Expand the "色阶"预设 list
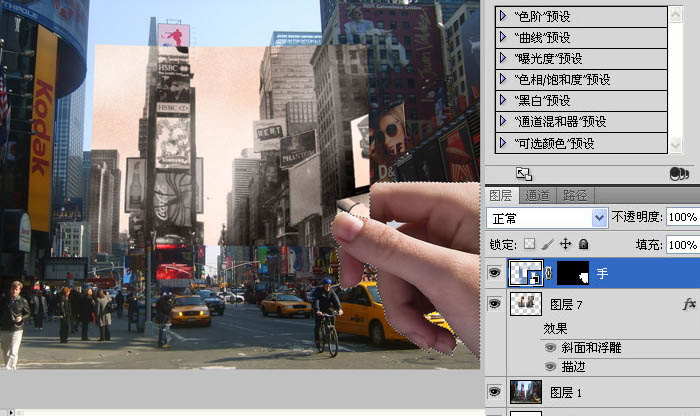Viewport: 700px width, 416px height. (x=503, y=16)
